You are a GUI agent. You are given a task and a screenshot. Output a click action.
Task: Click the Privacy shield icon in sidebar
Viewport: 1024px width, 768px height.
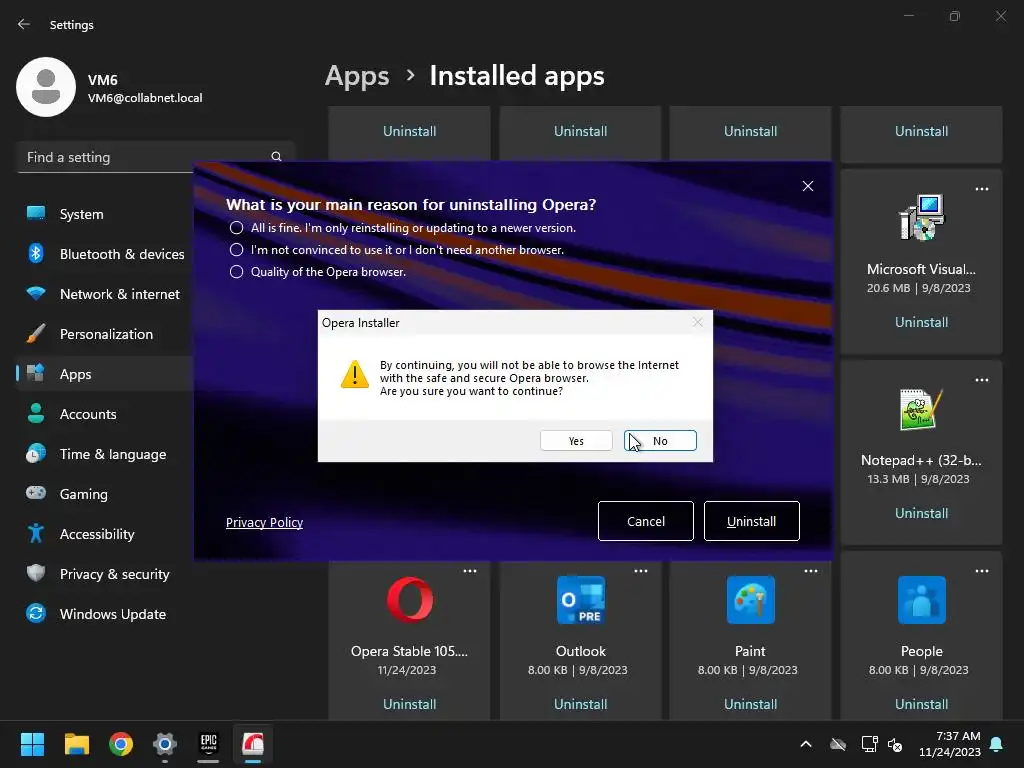click(36, 573)
